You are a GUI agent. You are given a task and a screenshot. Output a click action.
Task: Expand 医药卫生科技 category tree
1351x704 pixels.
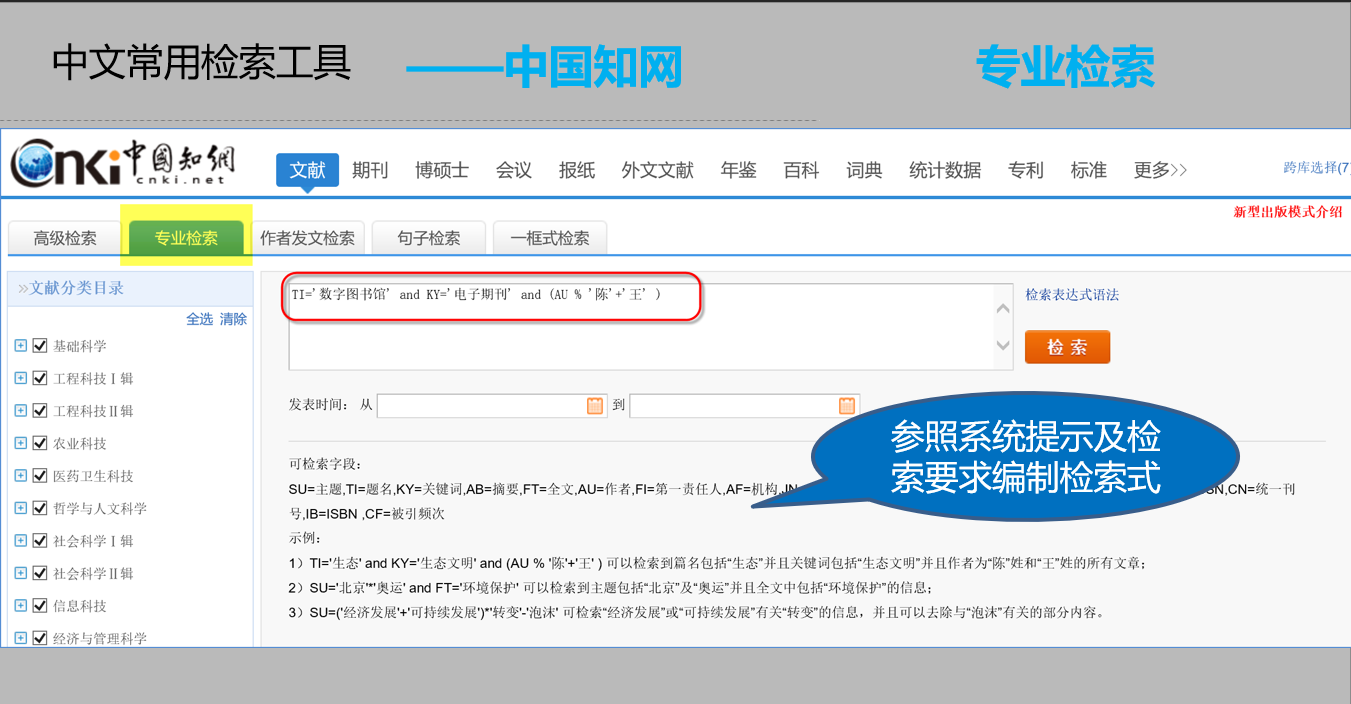[x=21, y=476]
